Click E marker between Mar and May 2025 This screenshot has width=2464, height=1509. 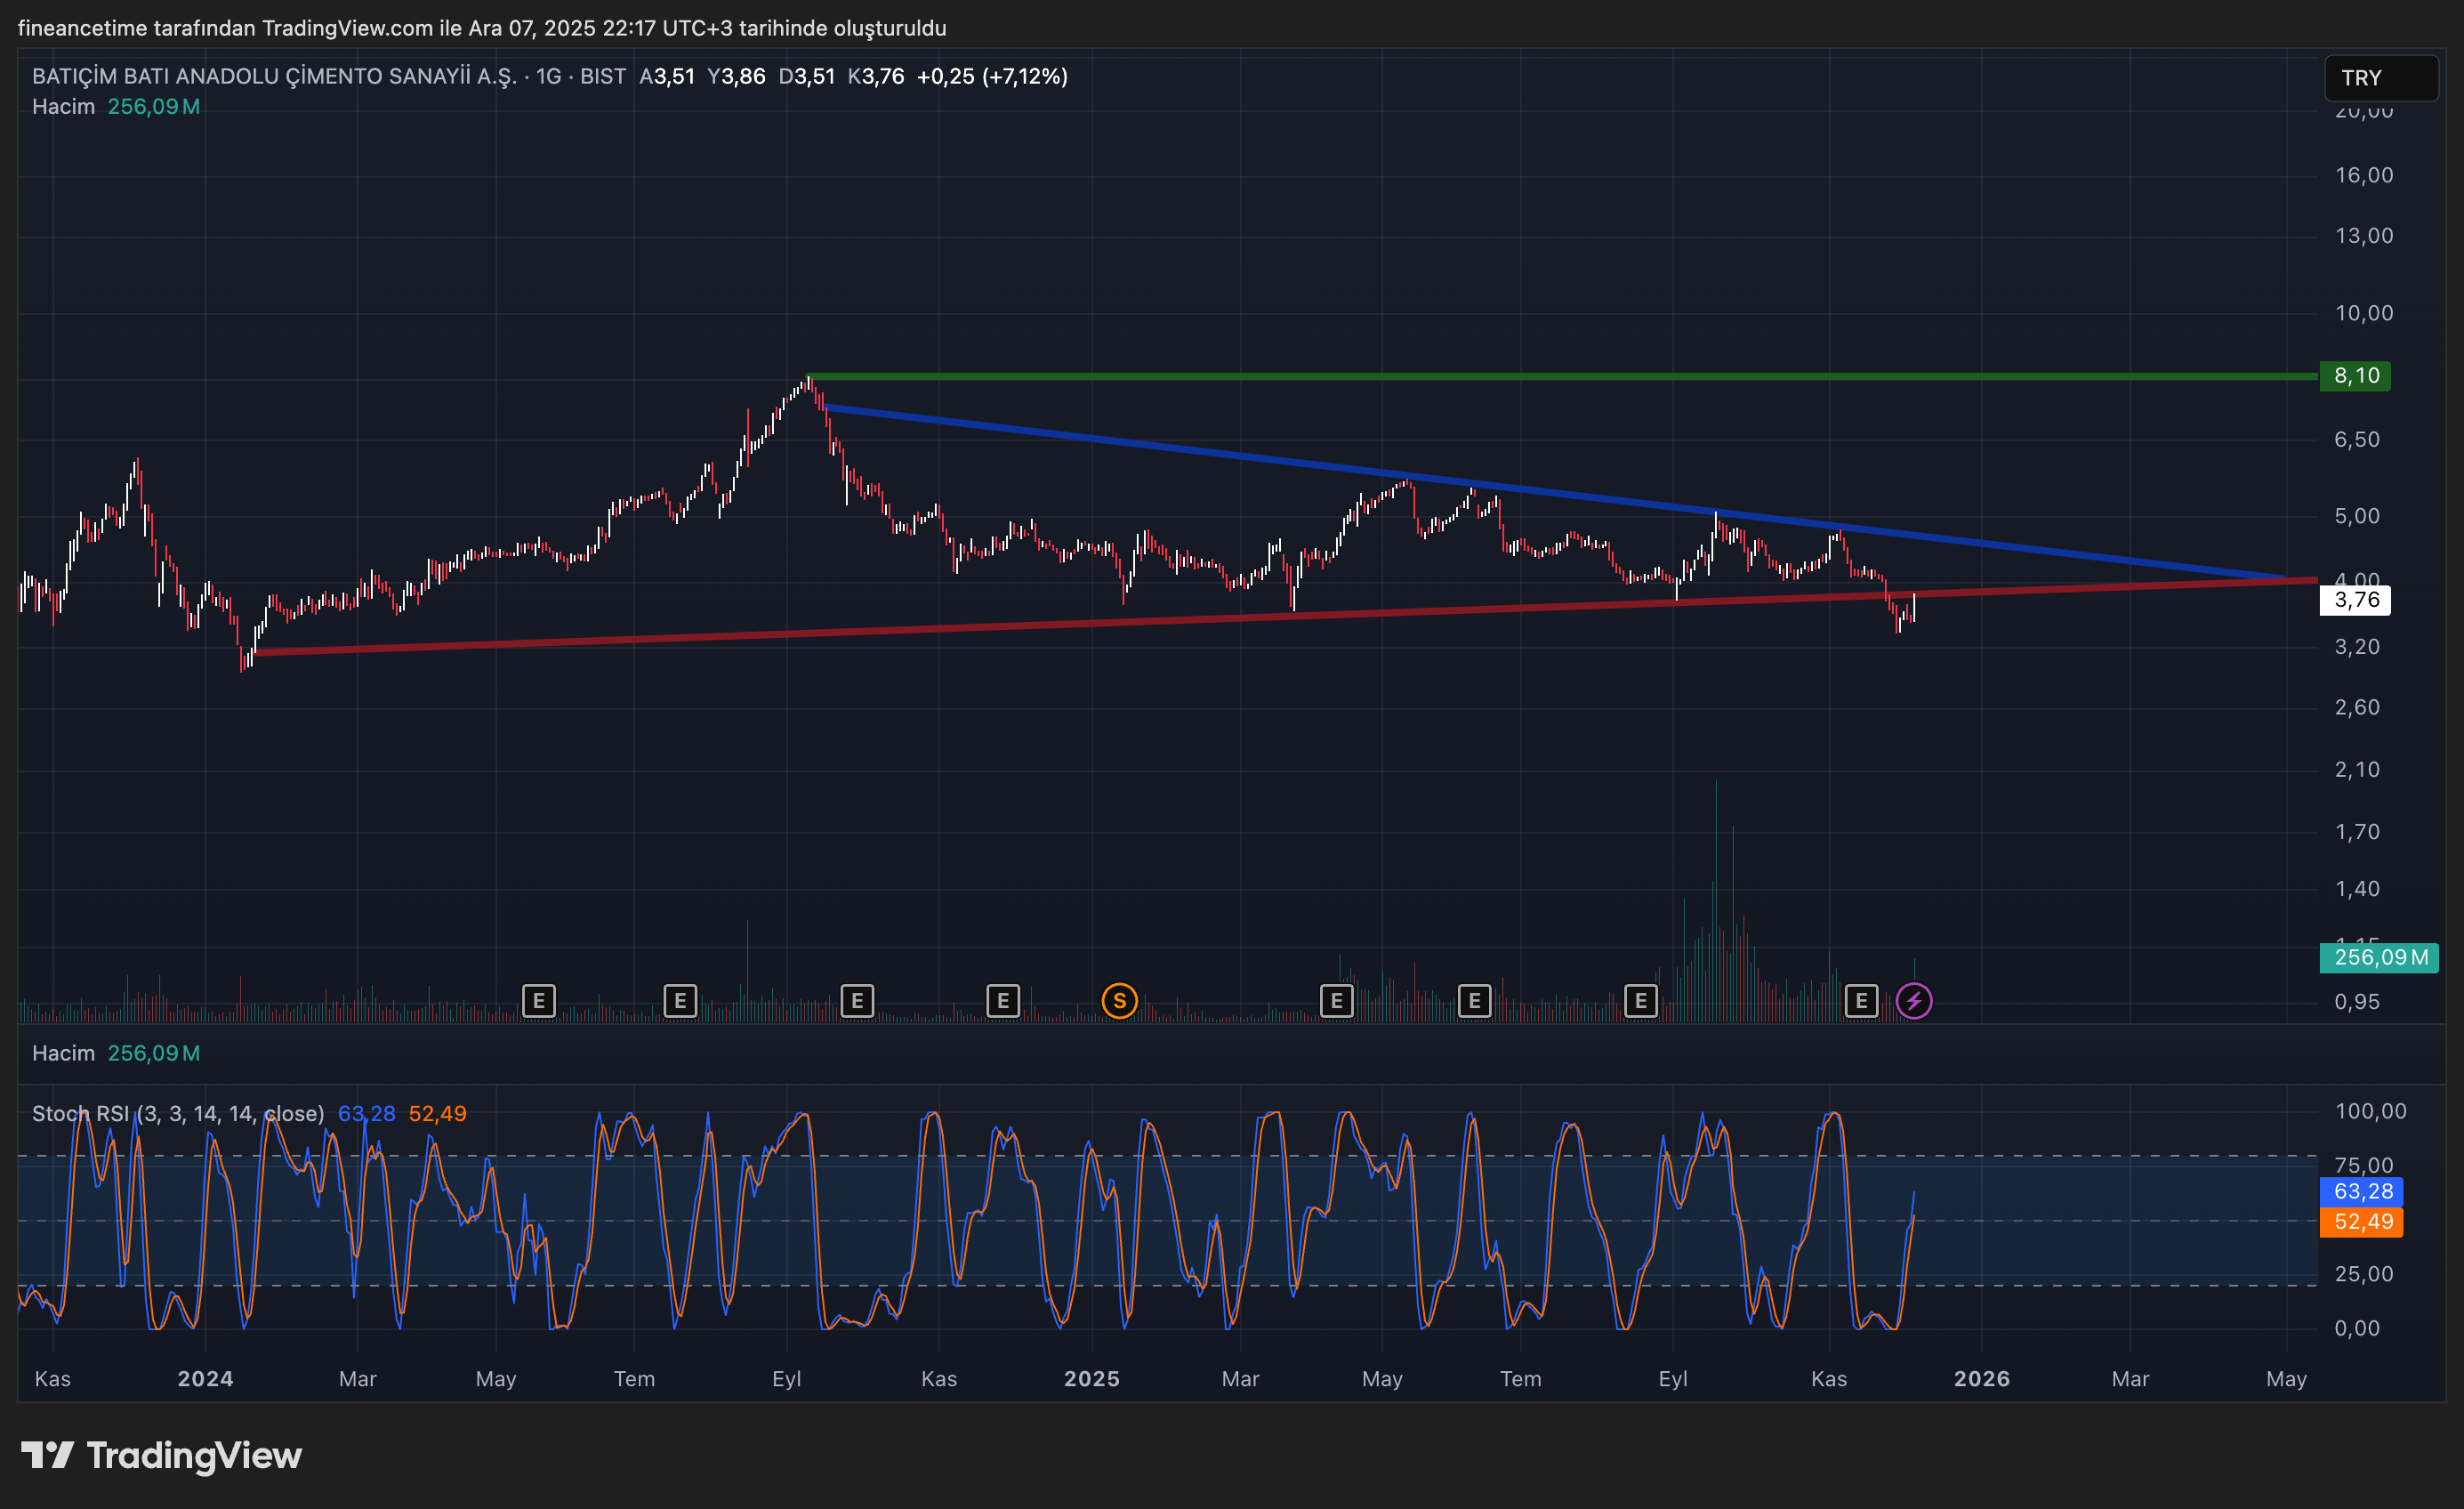pos(1336,1000)
